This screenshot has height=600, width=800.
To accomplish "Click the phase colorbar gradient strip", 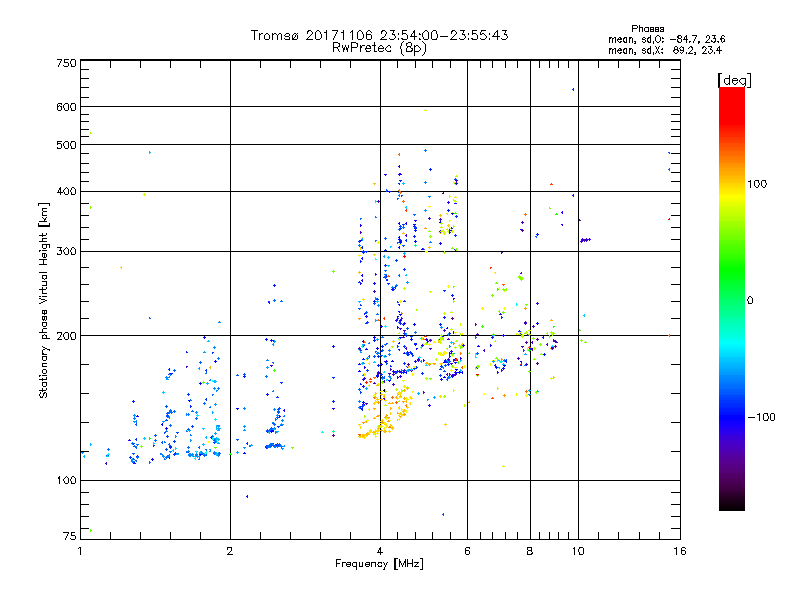I will [x=732, y=299].
